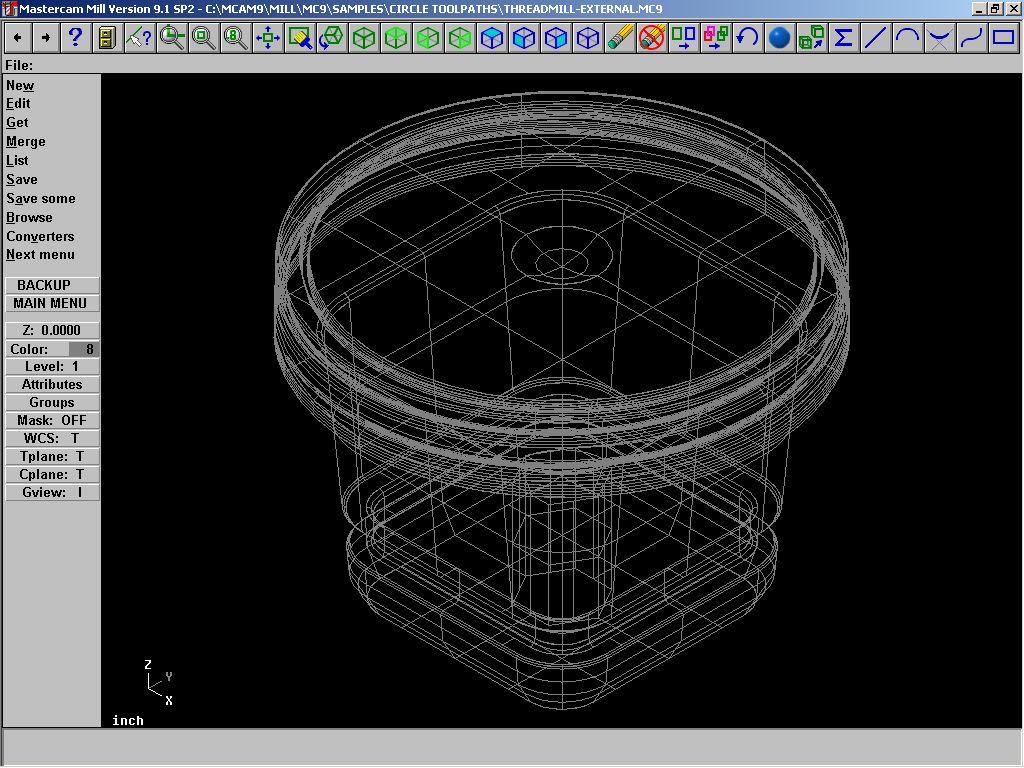Click the file cabinet toolbar icon
This screenshot has height=768, width=1024.
pyautogui.click(x=106, y=38)
